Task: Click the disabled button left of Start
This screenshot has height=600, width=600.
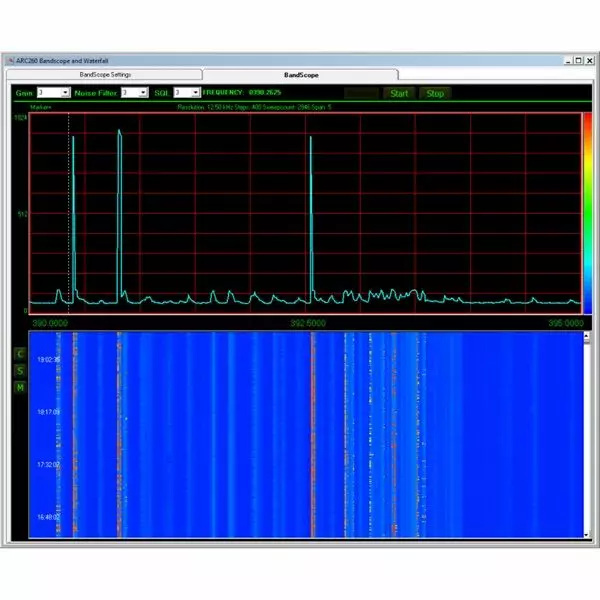Action: 361,93
